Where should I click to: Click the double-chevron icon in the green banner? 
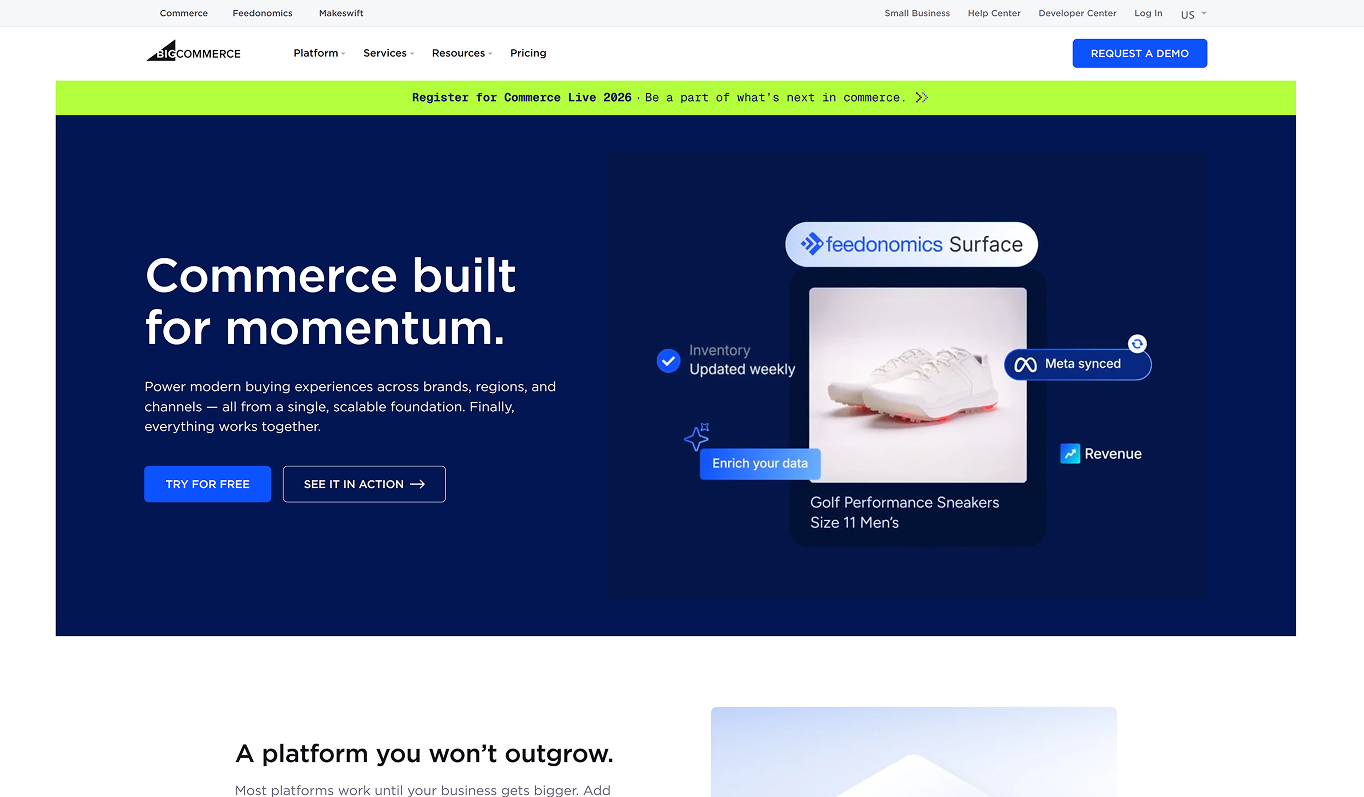[921, 97]
